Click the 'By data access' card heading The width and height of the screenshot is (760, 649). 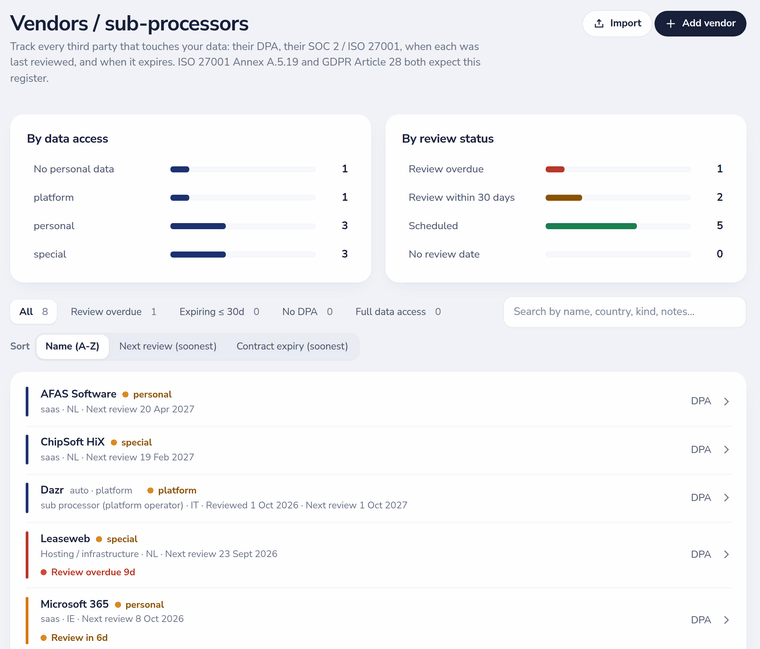click(x=67, y=139)
